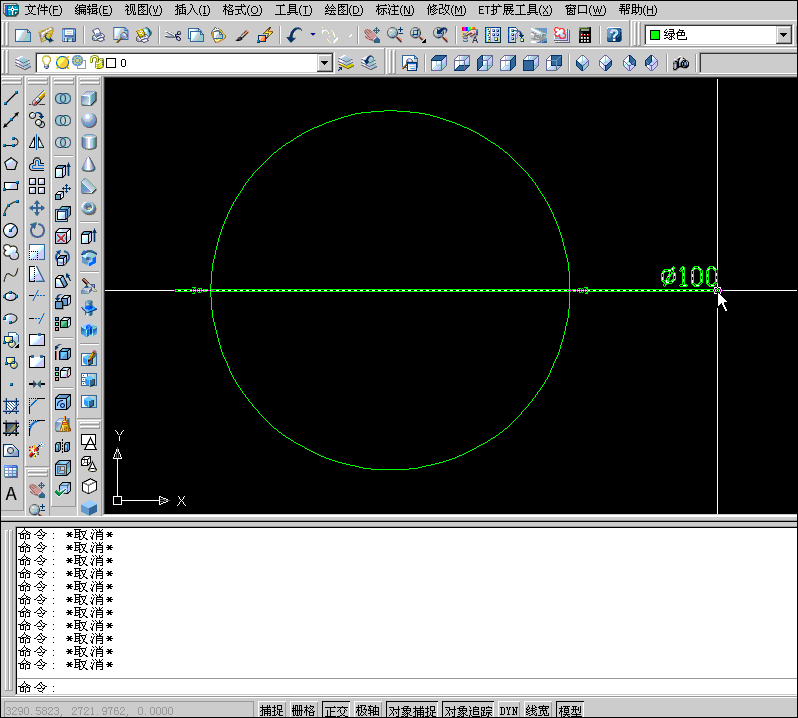This screenshot has height=718, width=798.
Task: Select the Multiline Text A tool
Action: click(x=11, y=494)
